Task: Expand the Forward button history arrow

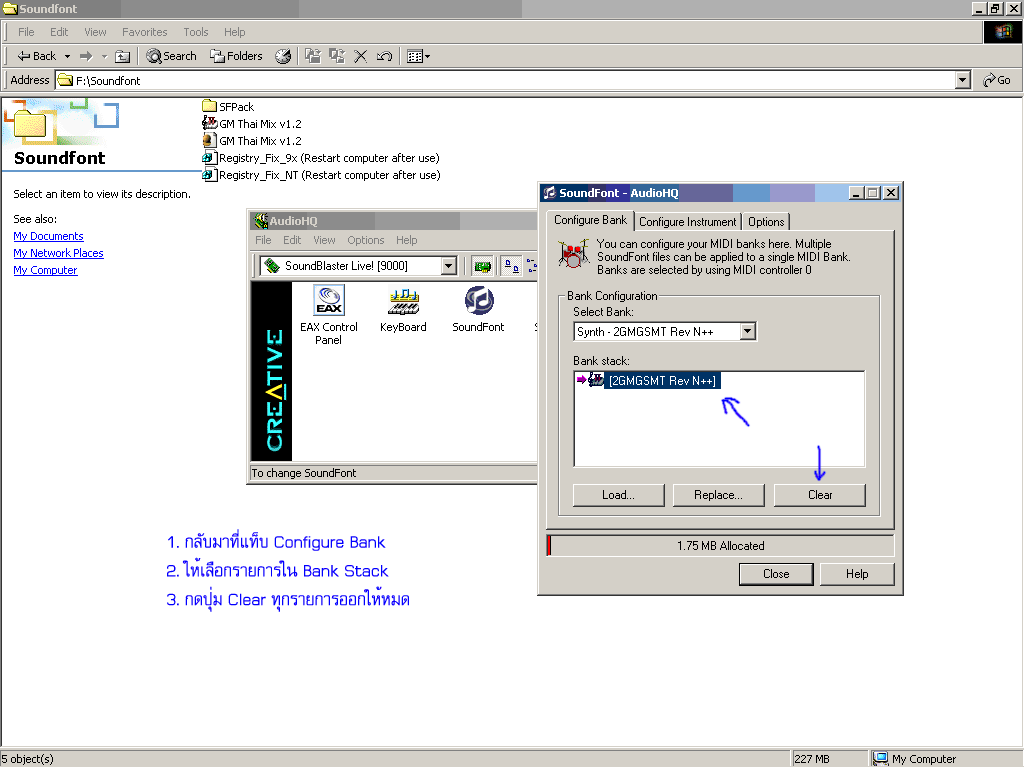Action: click(x=104, y=56)
